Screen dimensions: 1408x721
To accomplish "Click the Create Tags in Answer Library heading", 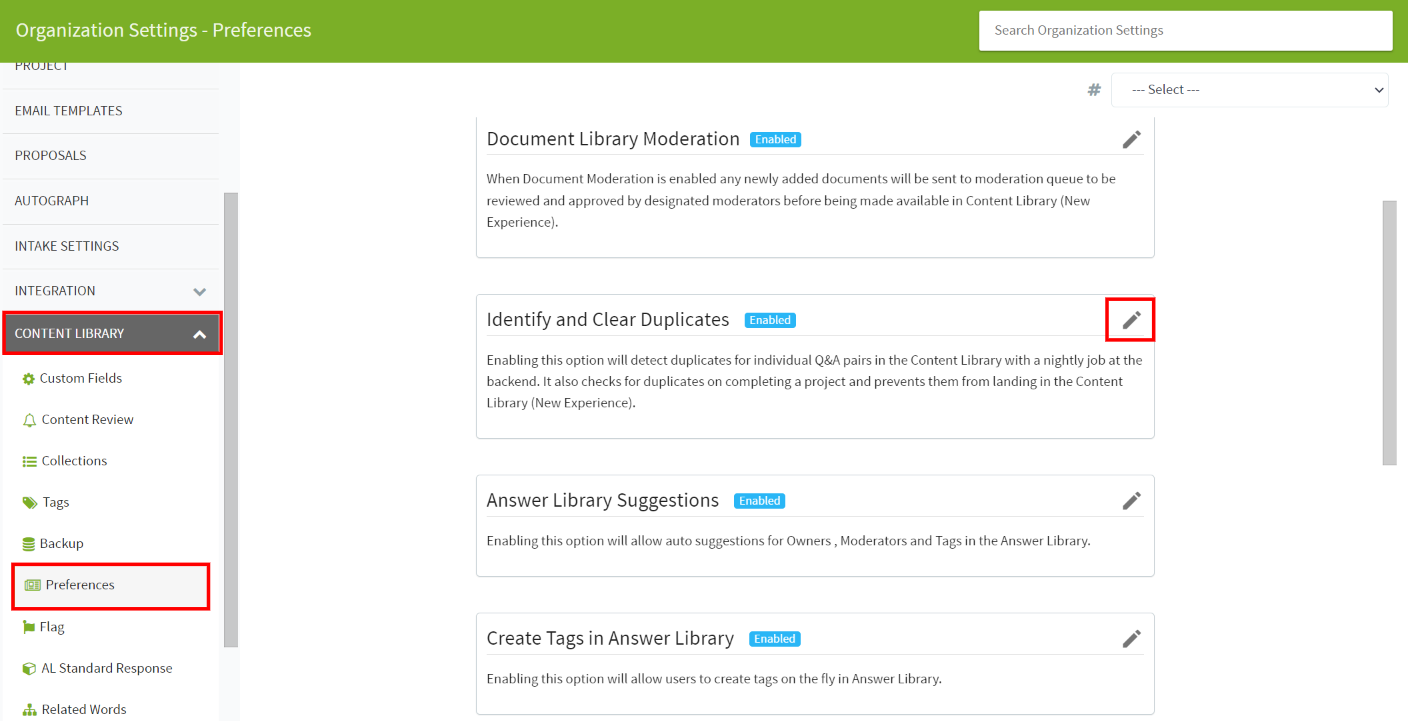I will [610, 639].
